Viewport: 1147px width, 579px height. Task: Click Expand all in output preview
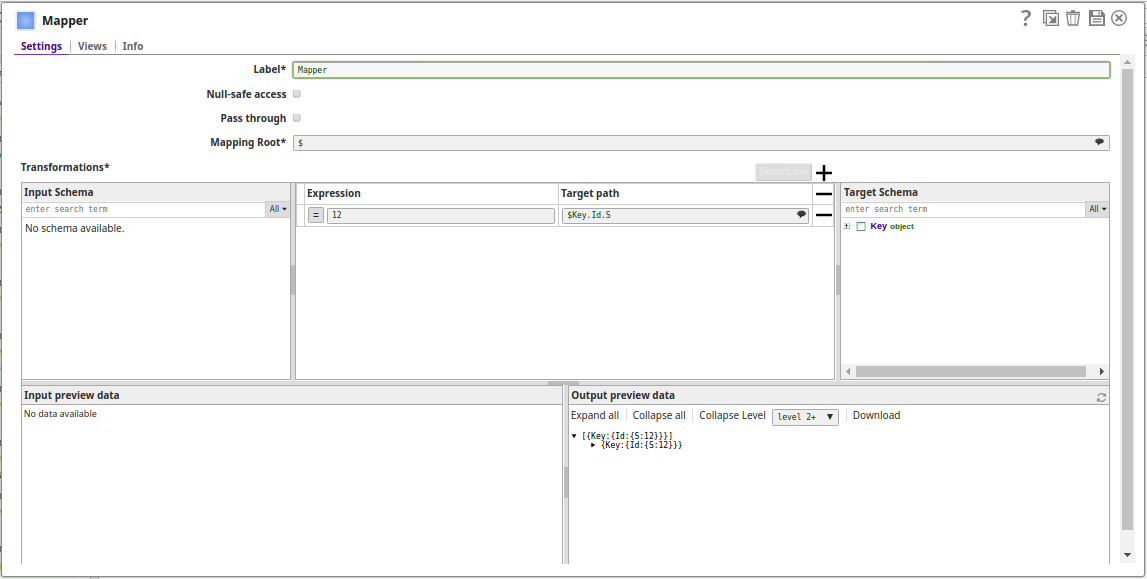click(595, 415)
